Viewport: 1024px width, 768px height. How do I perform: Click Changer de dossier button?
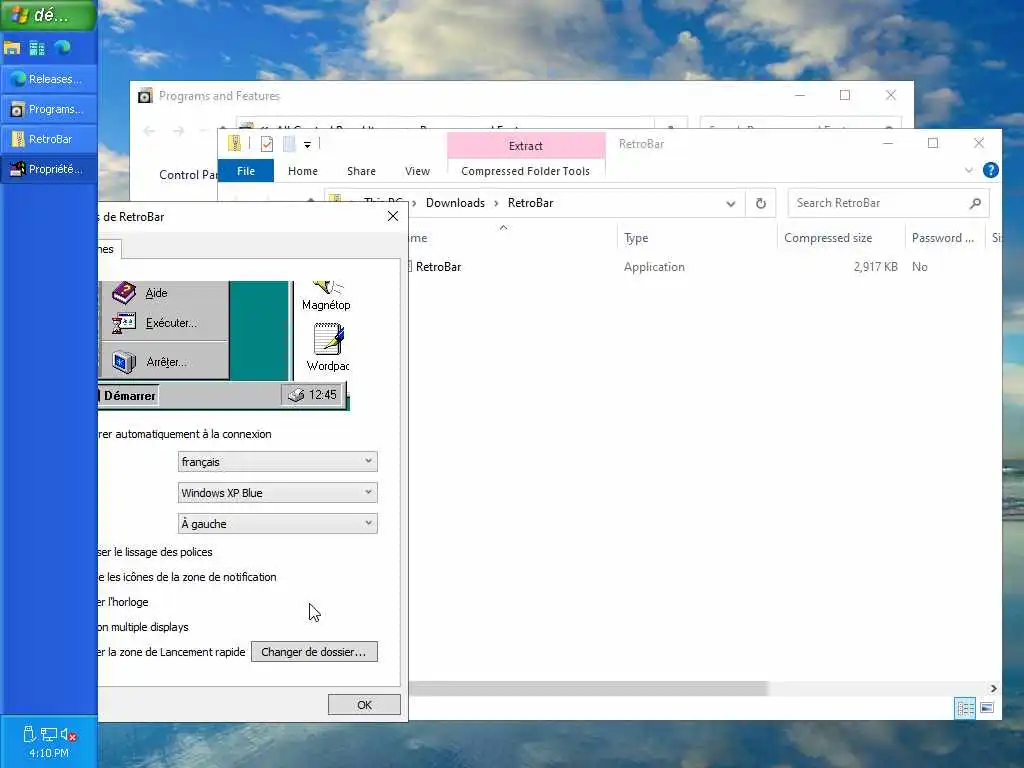pyautogui.click(x=314, y=652)
